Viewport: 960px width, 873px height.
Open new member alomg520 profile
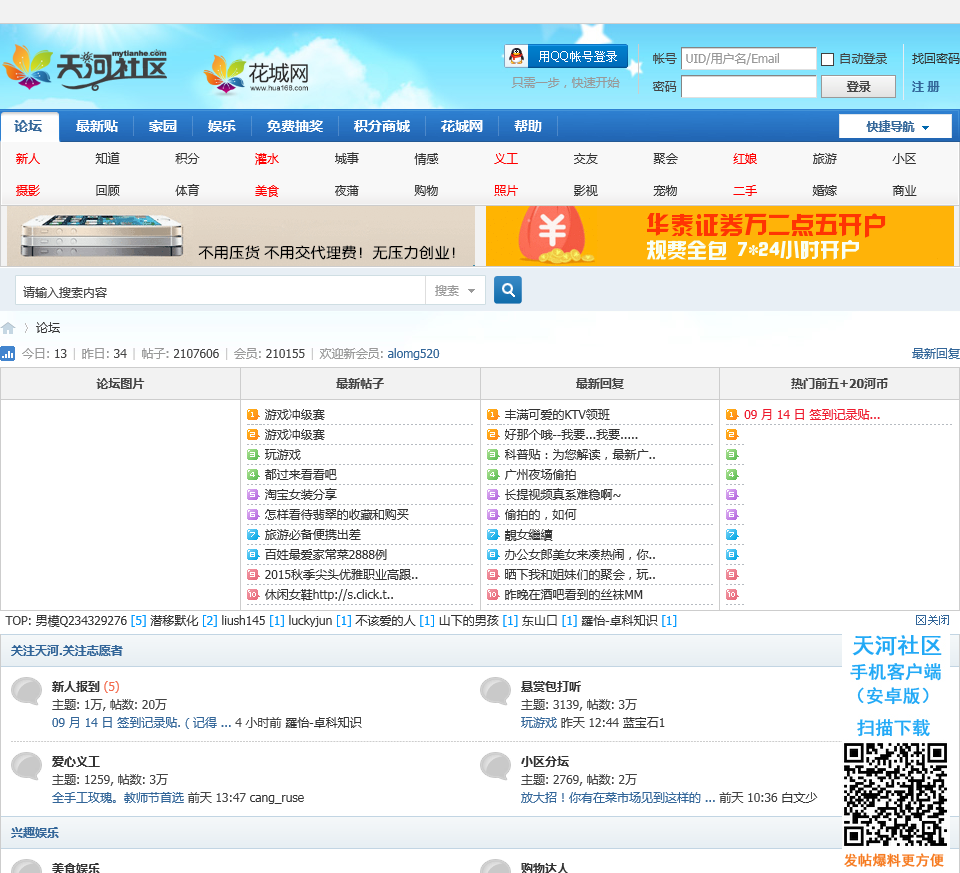pyautogui.click(x=413, y=353)
